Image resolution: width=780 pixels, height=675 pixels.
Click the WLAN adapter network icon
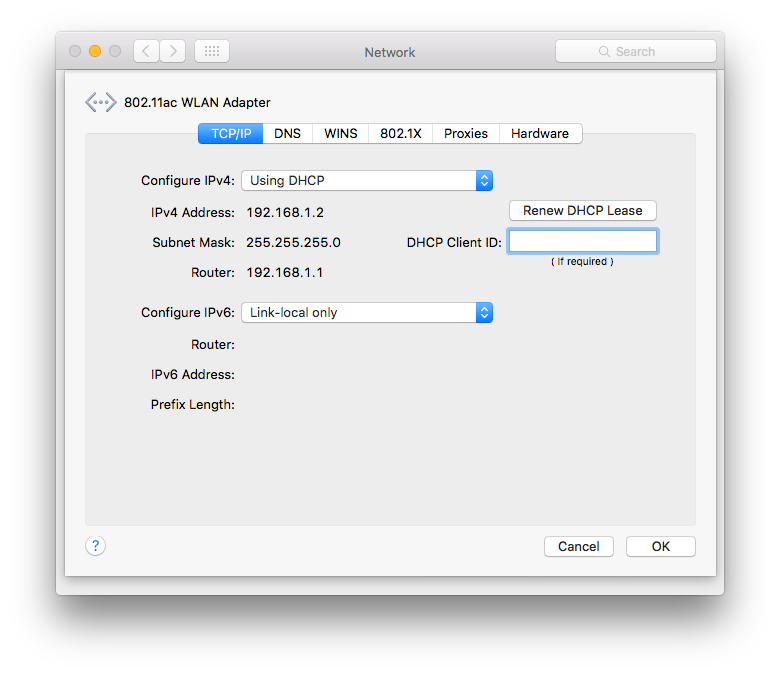click(100, 102)
